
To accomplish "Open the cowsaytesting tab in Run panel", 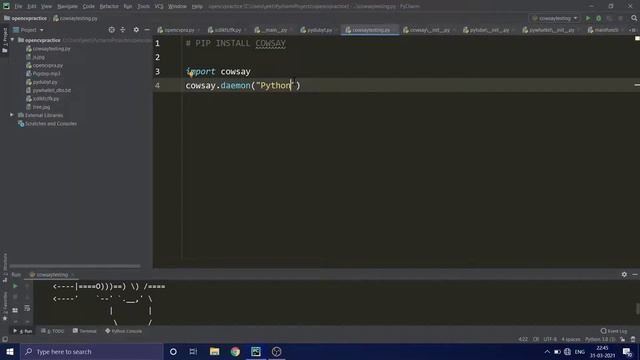I will (51, 275).
